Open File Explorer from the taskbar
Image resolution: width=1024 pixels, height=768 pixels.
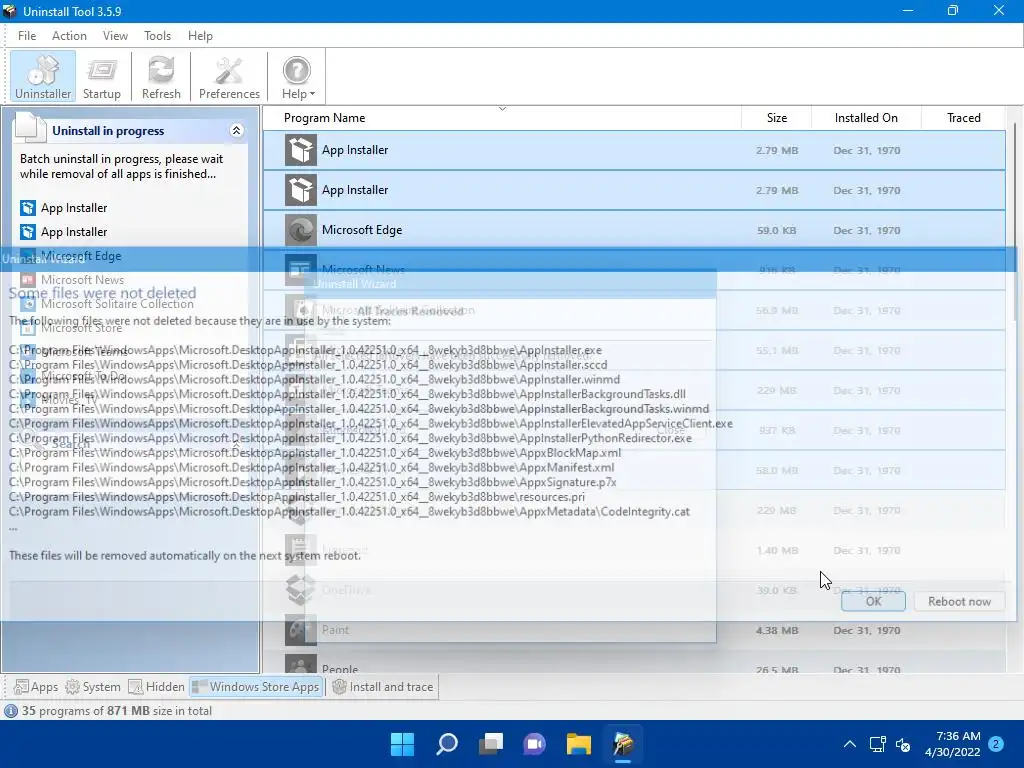(x=579, y=744)
